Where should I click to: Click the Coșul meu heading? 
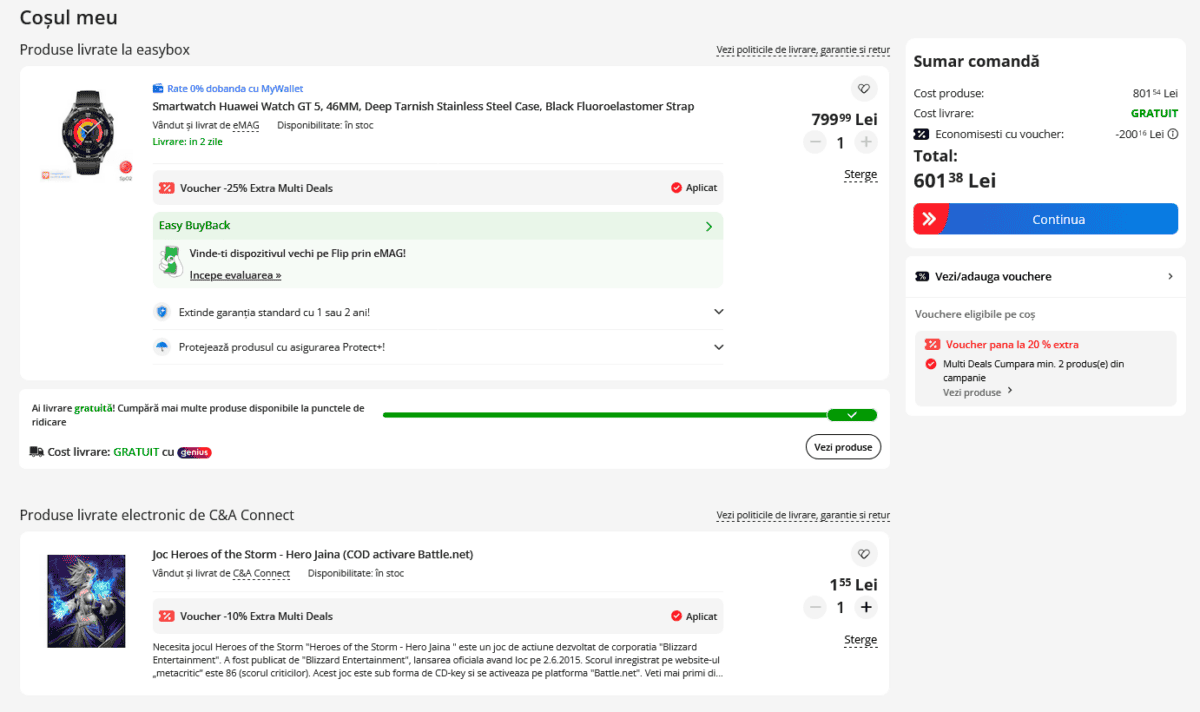tap(68, 17)
